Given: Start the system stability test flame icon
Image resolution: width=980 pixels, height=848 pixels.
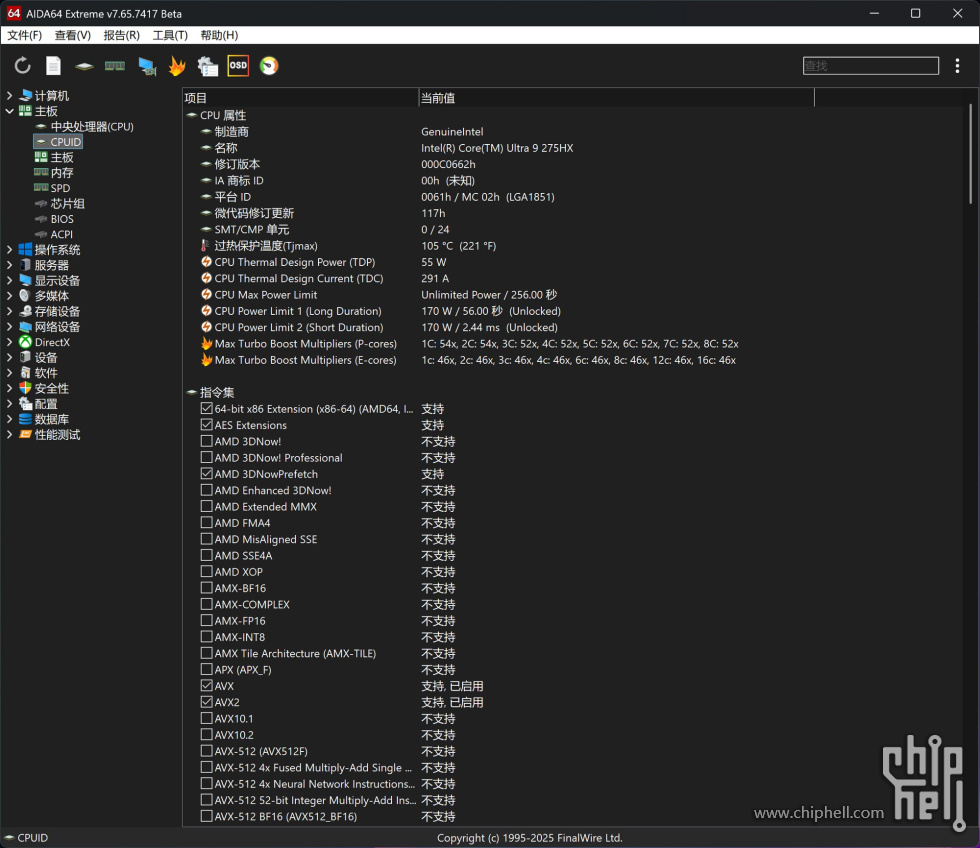Looking at the screenshot, I should (178, 66).
